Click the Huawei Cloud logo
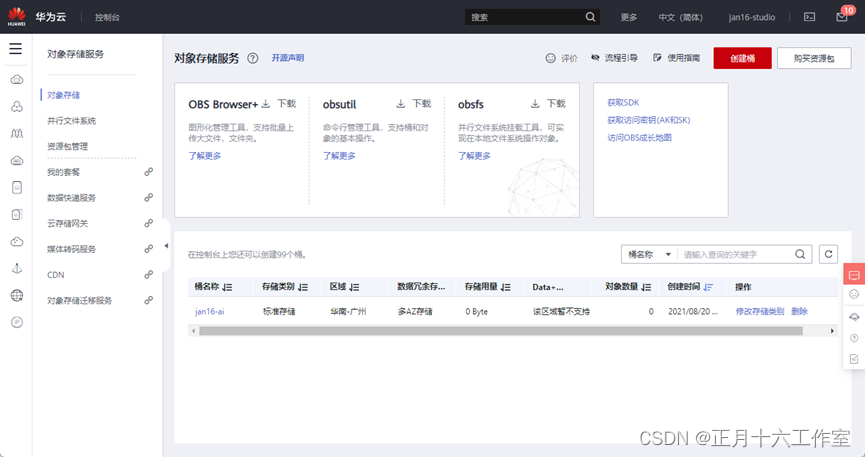This screenshot has width=865, height=457. pyautogui.click(x=17, y=17)
